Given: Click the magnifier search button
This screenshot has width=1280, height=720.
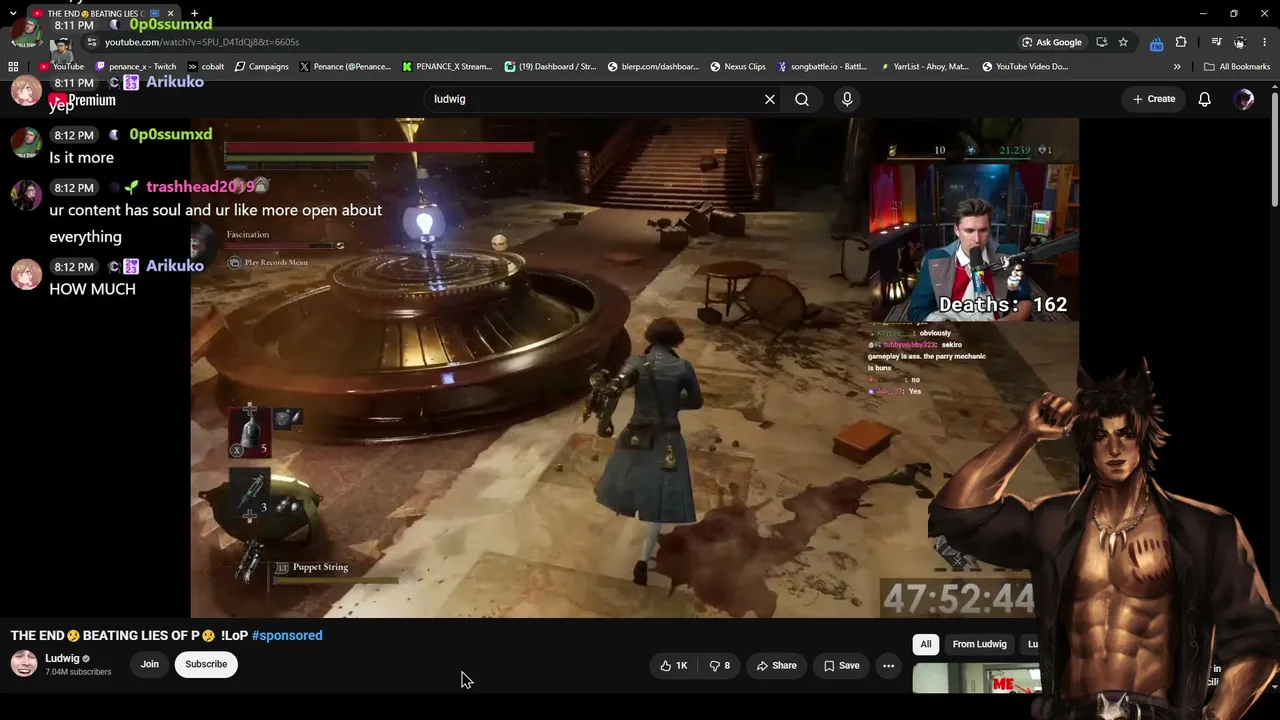Looking at the screenshot, I should click(802, 99).
